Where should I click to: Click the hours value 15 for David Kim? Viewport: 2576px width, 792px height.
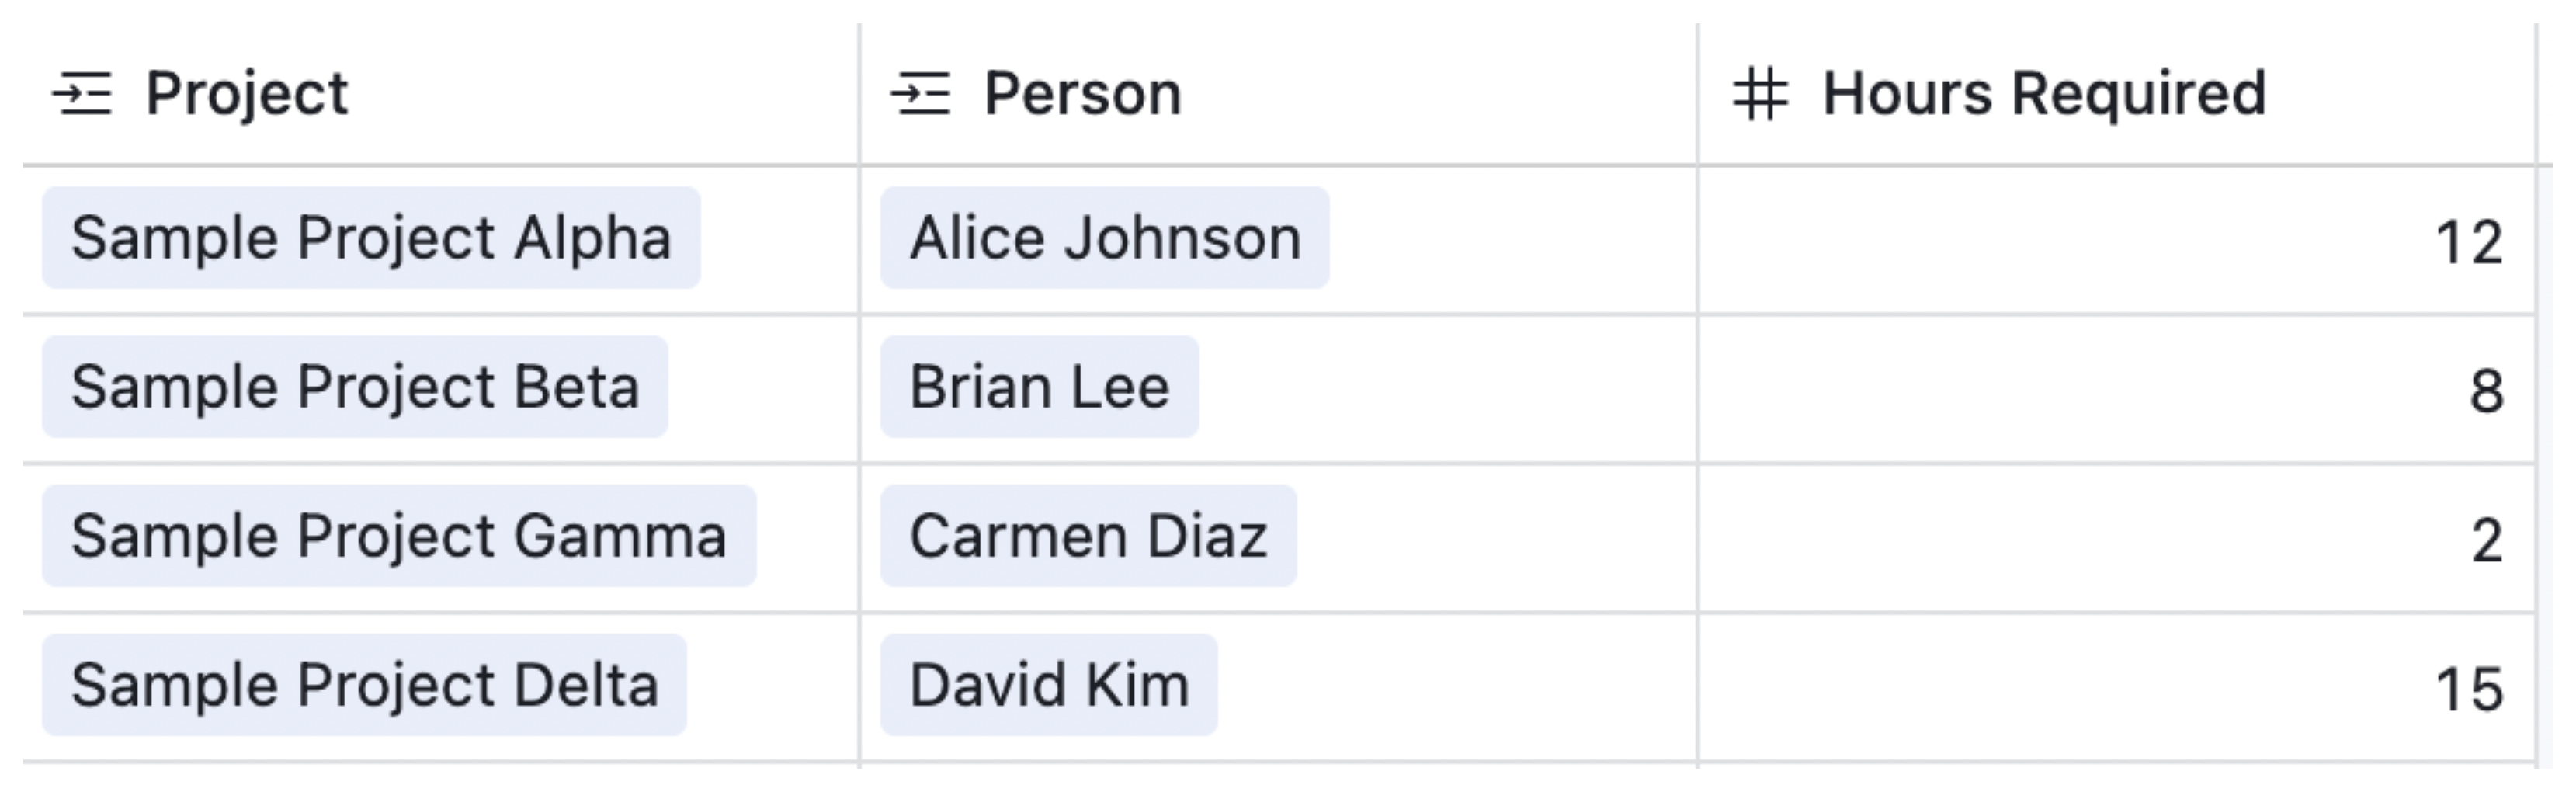pyautogui.click(x=2483, y=684)
